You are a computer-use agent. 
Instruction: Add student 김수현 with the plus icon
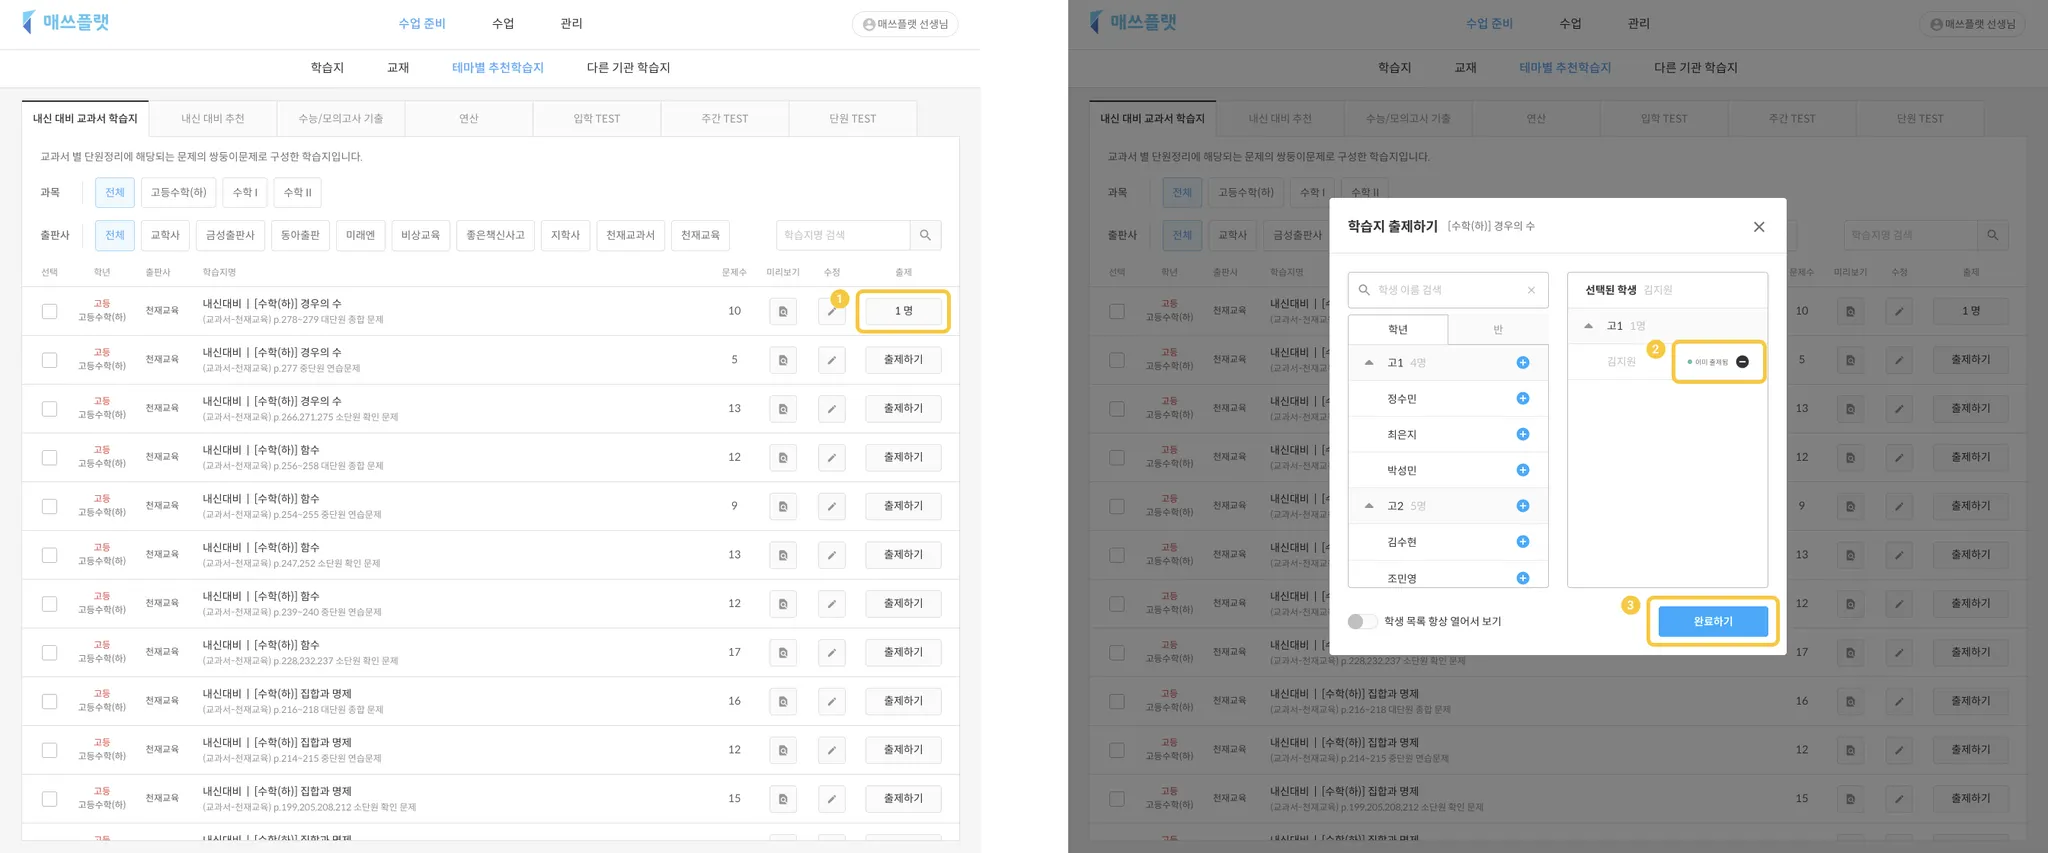pyautogui.click(x=1522, y=542)
